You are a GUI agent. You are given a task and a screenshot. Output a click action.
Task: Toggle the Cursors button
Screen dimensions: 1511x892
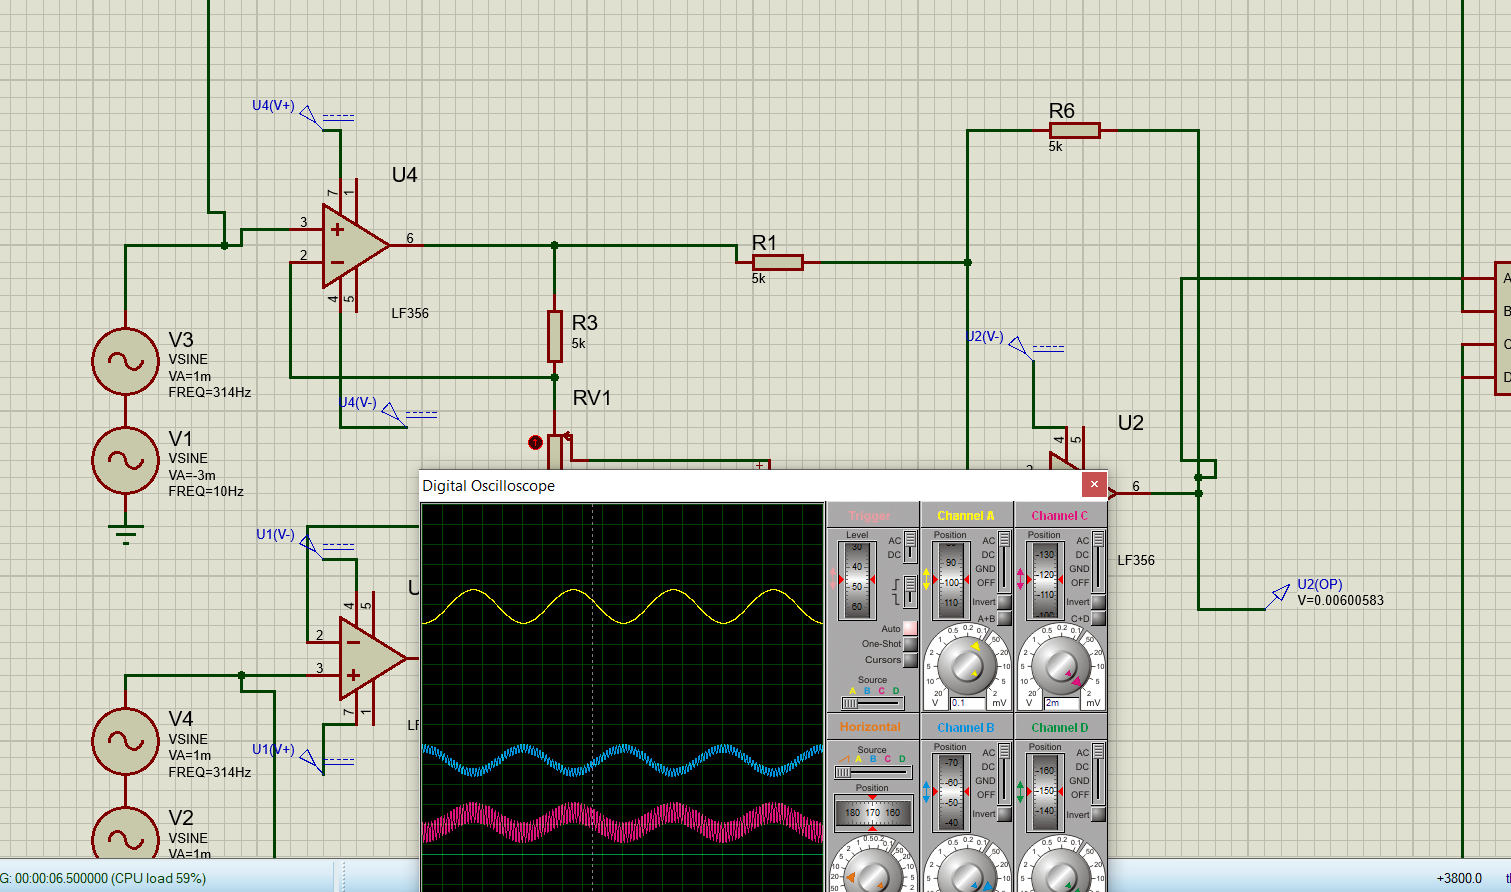(910, 660)
